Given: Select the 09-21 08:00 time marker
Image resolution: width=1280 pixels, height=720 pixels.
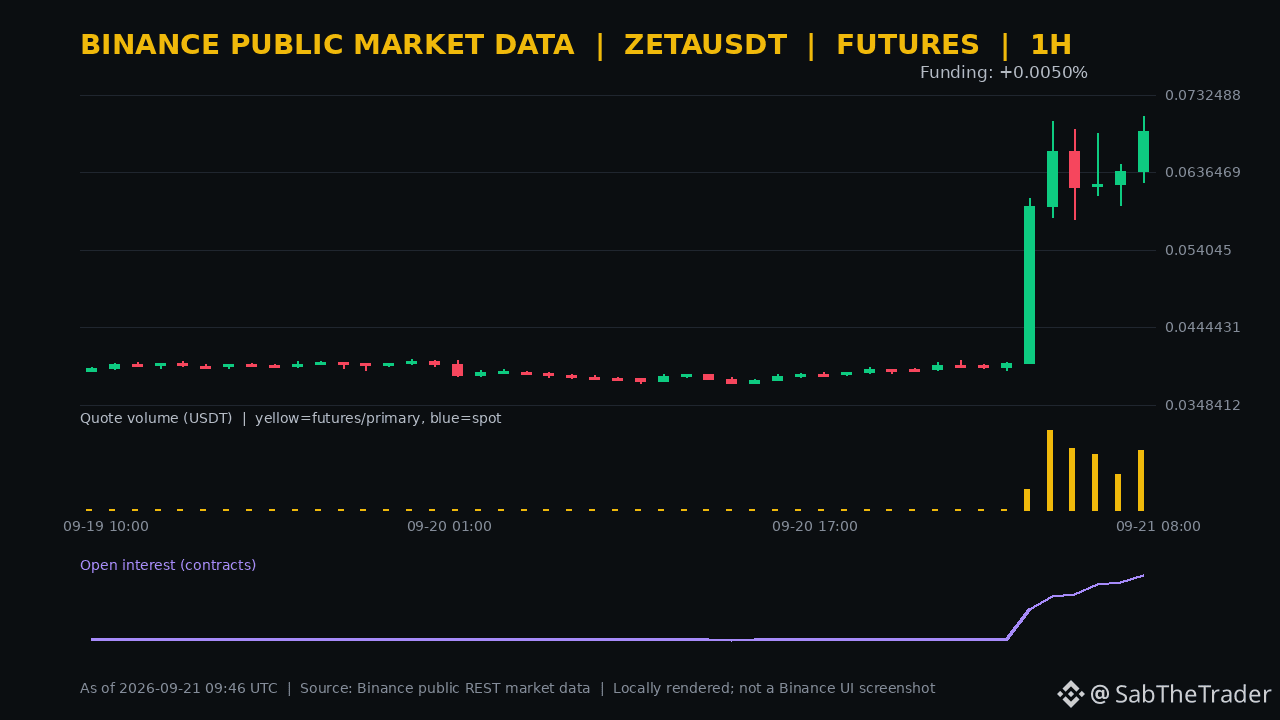Looking at the screenshot, I should (1158, 526).
